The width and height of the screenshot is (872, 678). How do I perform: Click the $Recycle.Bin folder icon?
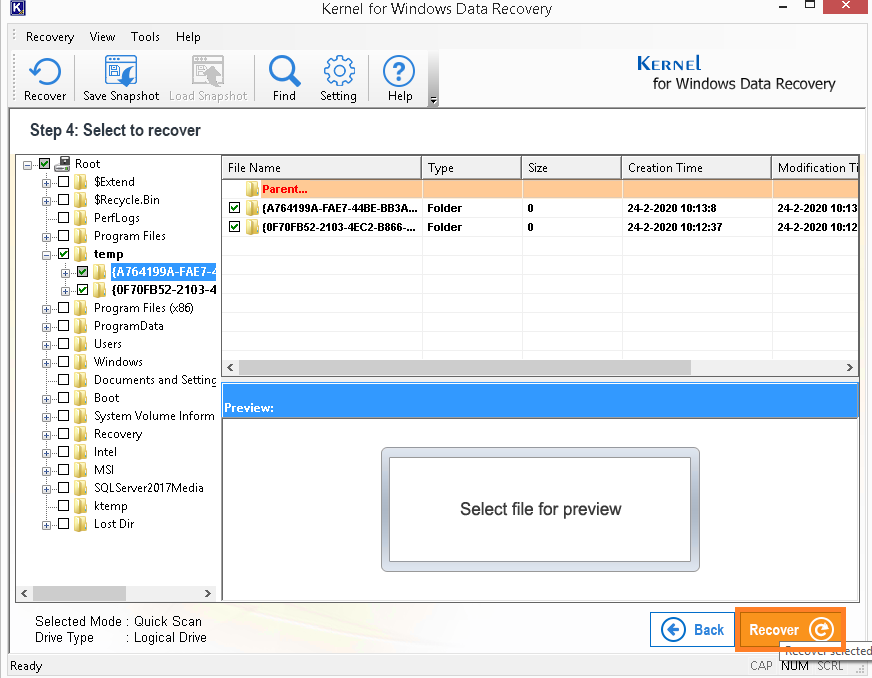tap(81, 200)
